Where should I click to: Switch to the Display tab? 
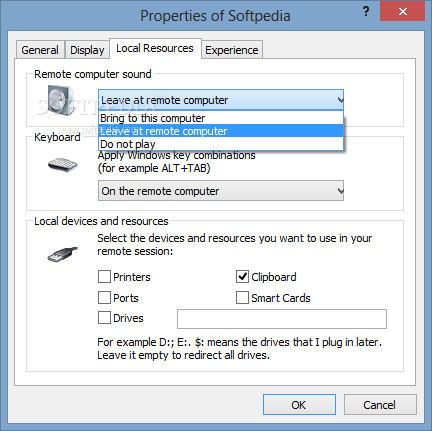(x=87, y=50)
